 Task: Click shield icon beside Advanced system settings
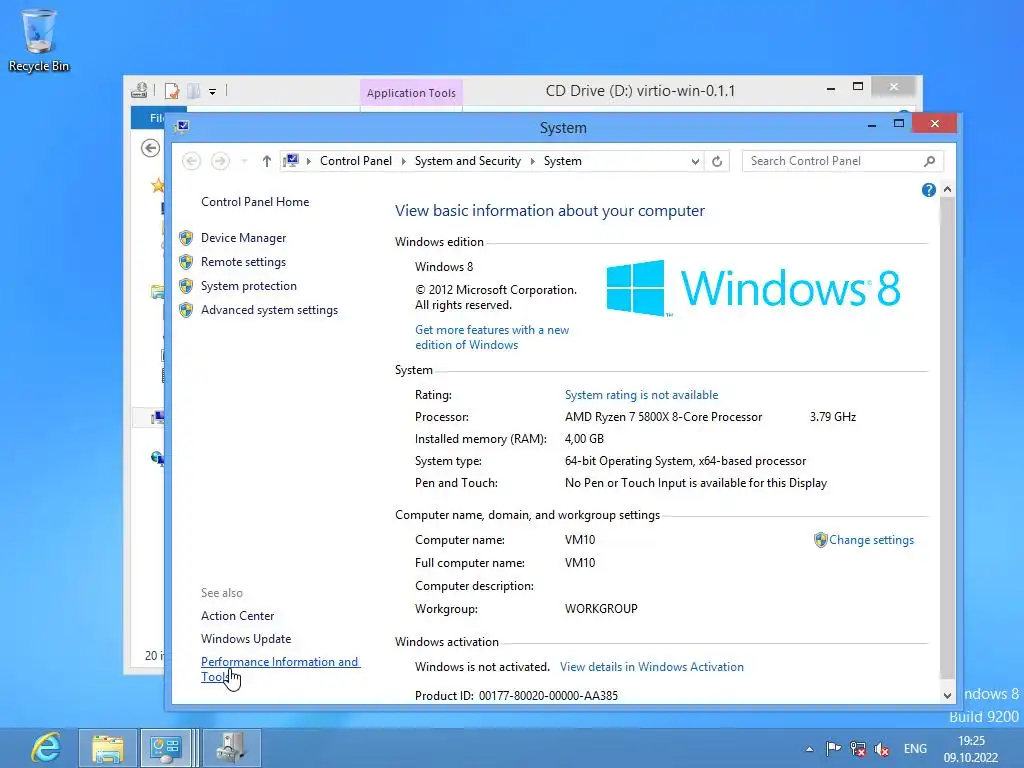186,310
